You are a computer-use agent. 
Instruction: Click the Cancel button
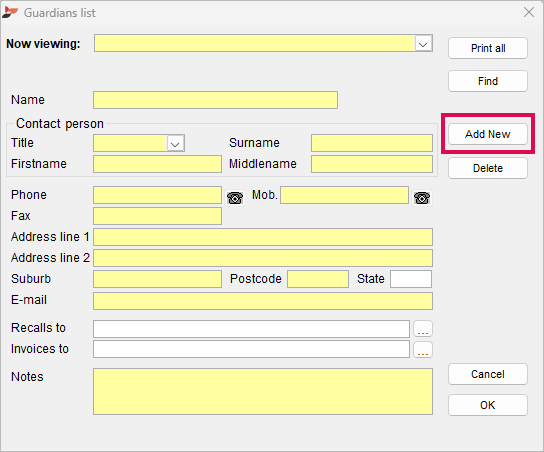(487, 374)
